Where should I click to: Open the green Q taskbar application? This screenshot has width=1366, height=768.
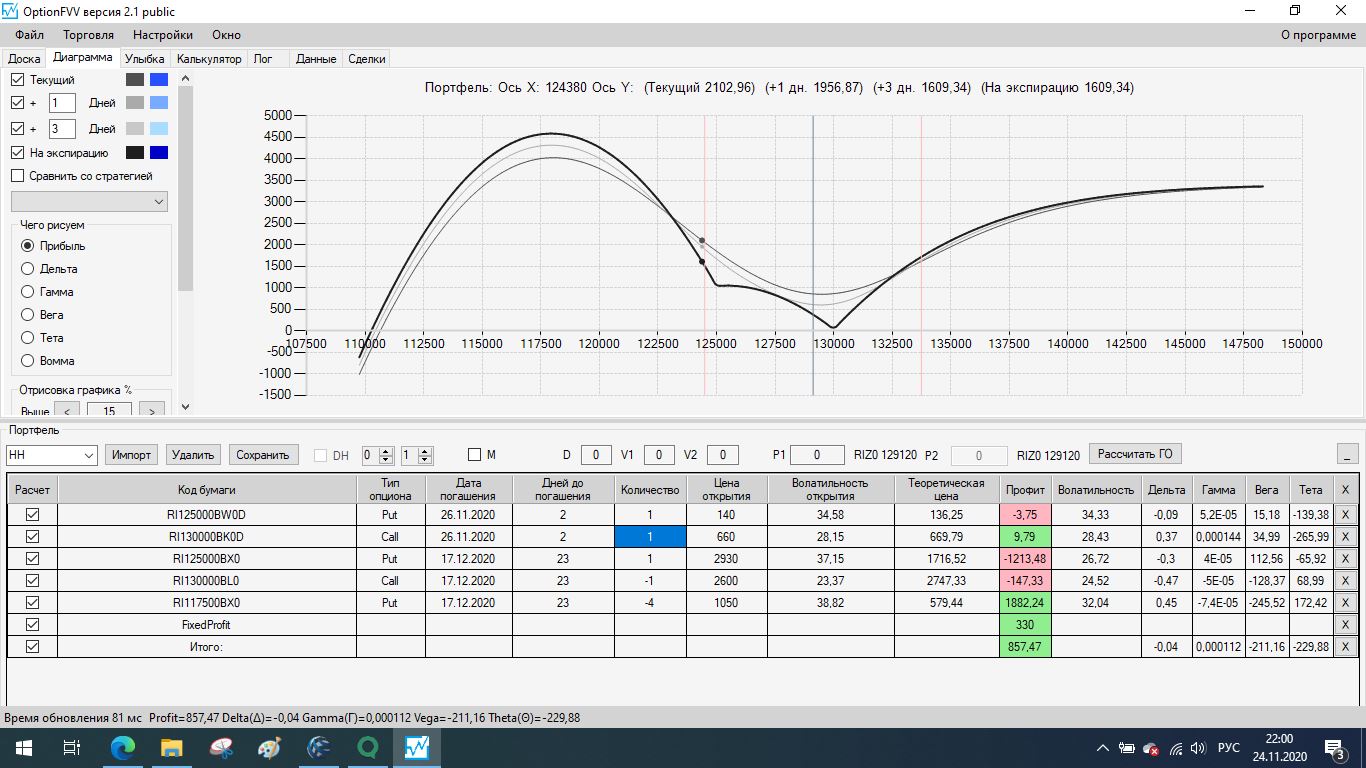pyautogui.click(x=368, y=747)
